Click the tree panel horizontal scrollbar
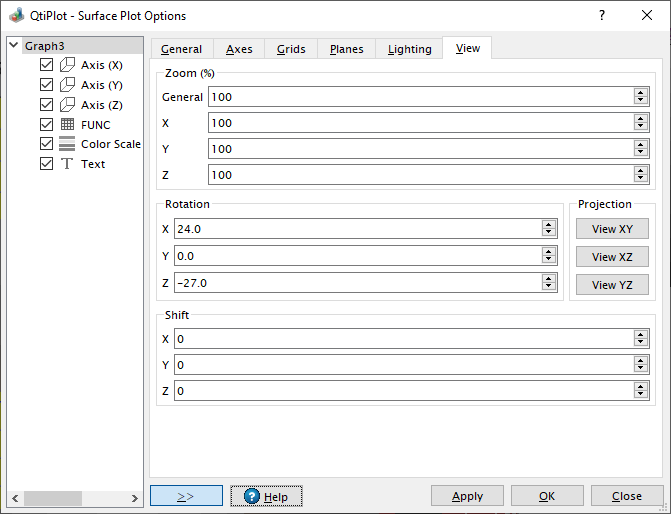Image resolution: width=671 pixels, height=514 pixels. [60, 498]
